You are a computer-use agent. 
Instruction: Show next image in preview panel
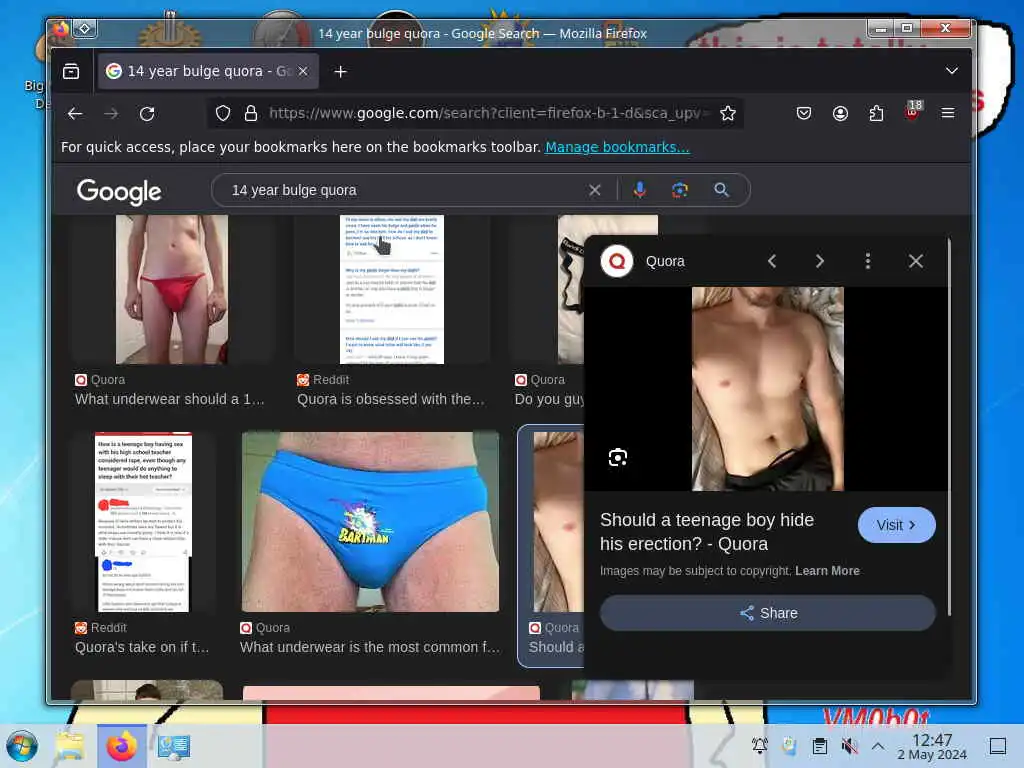coord(820,261)
